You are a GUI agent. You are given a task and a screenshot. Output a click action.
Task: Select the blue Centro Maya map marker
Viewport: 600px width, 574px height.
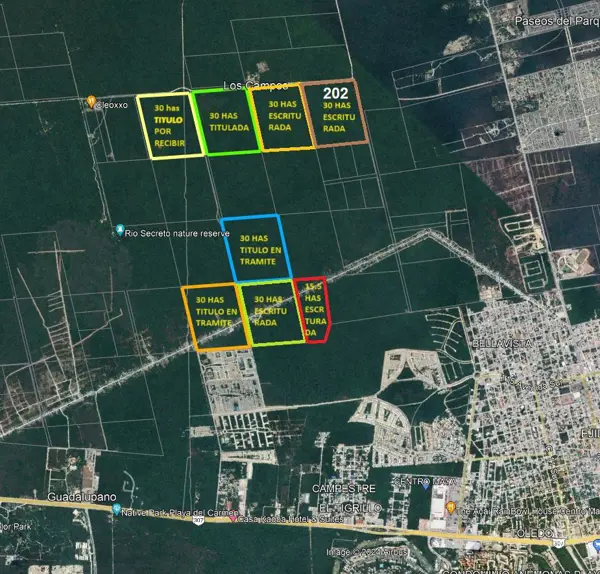point(426,486)
